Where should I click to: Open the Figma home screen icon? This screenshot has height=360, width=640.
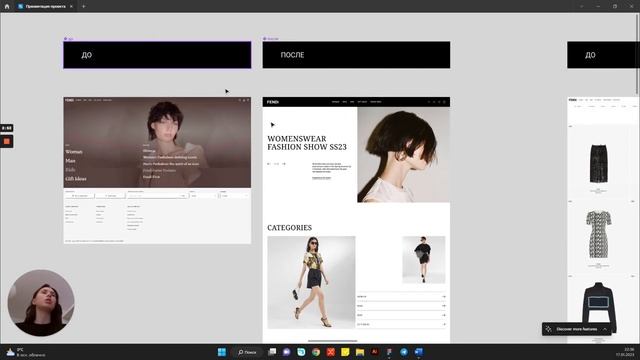pos(7,7)
